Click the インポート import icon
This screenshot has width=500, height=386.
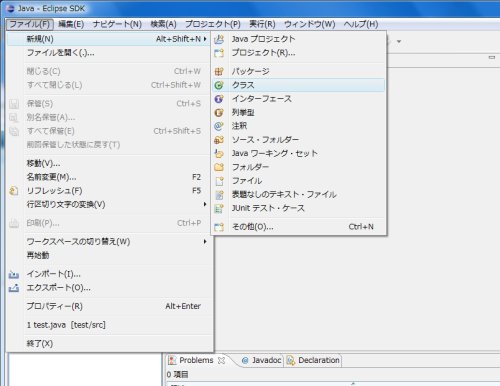[14, 274]
